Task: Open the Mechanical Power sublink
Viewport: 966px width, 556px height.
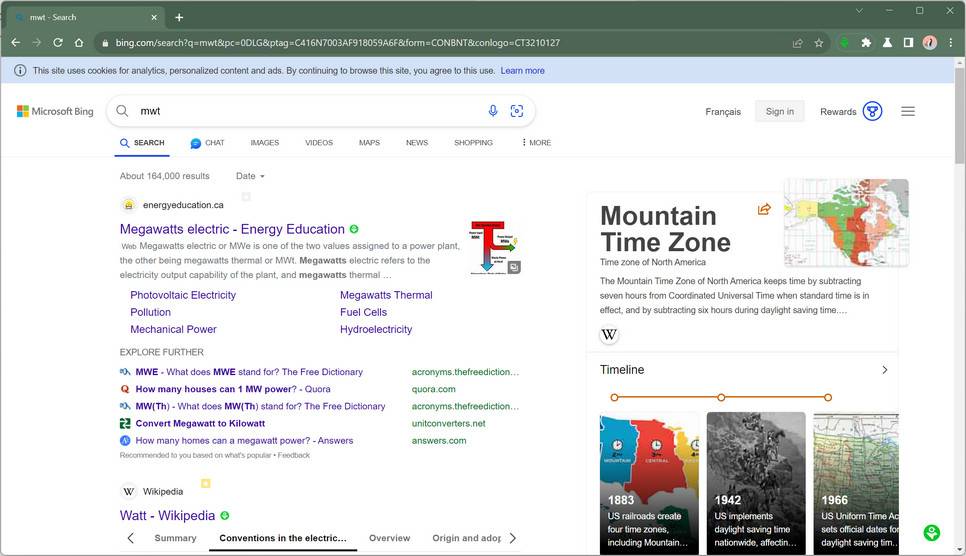Action: pyautogui.click(x=173, y=330)
